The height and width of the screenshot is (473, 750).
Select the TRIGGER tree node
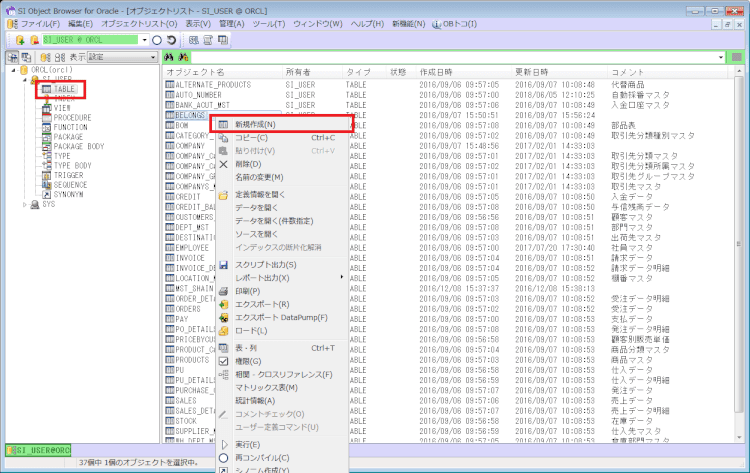[68, 175]
